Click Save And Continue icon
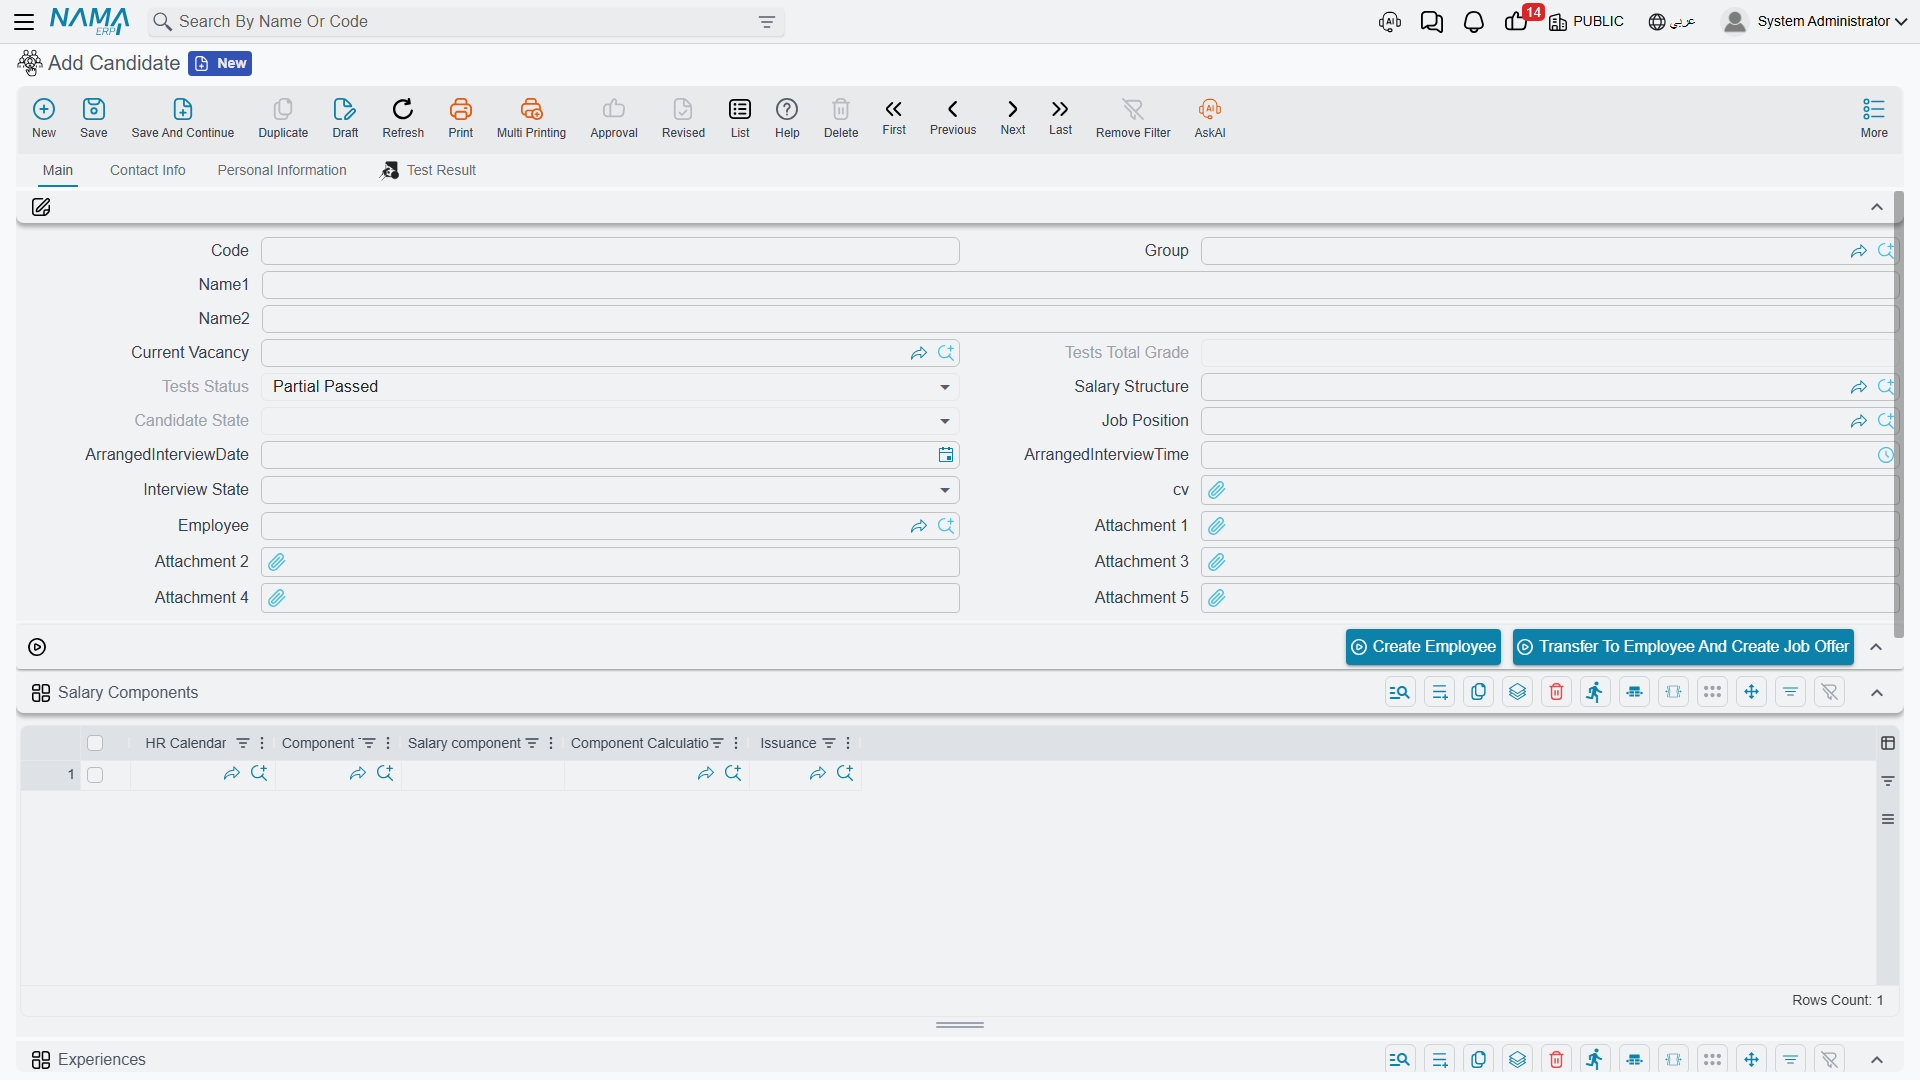The height and width of the screenshot is (1080, 1920). 183,118
